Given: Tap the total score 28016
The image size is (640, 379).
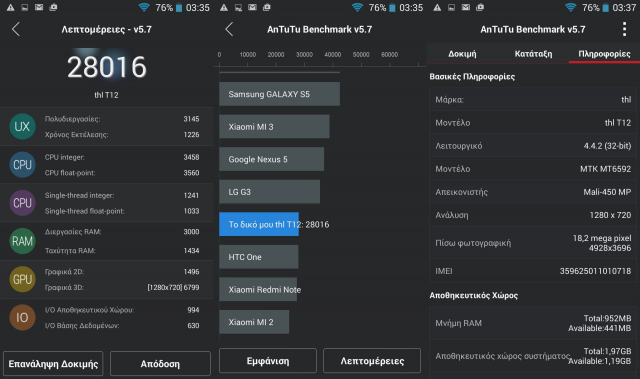Looking at the screenshot, I should 107,67.
